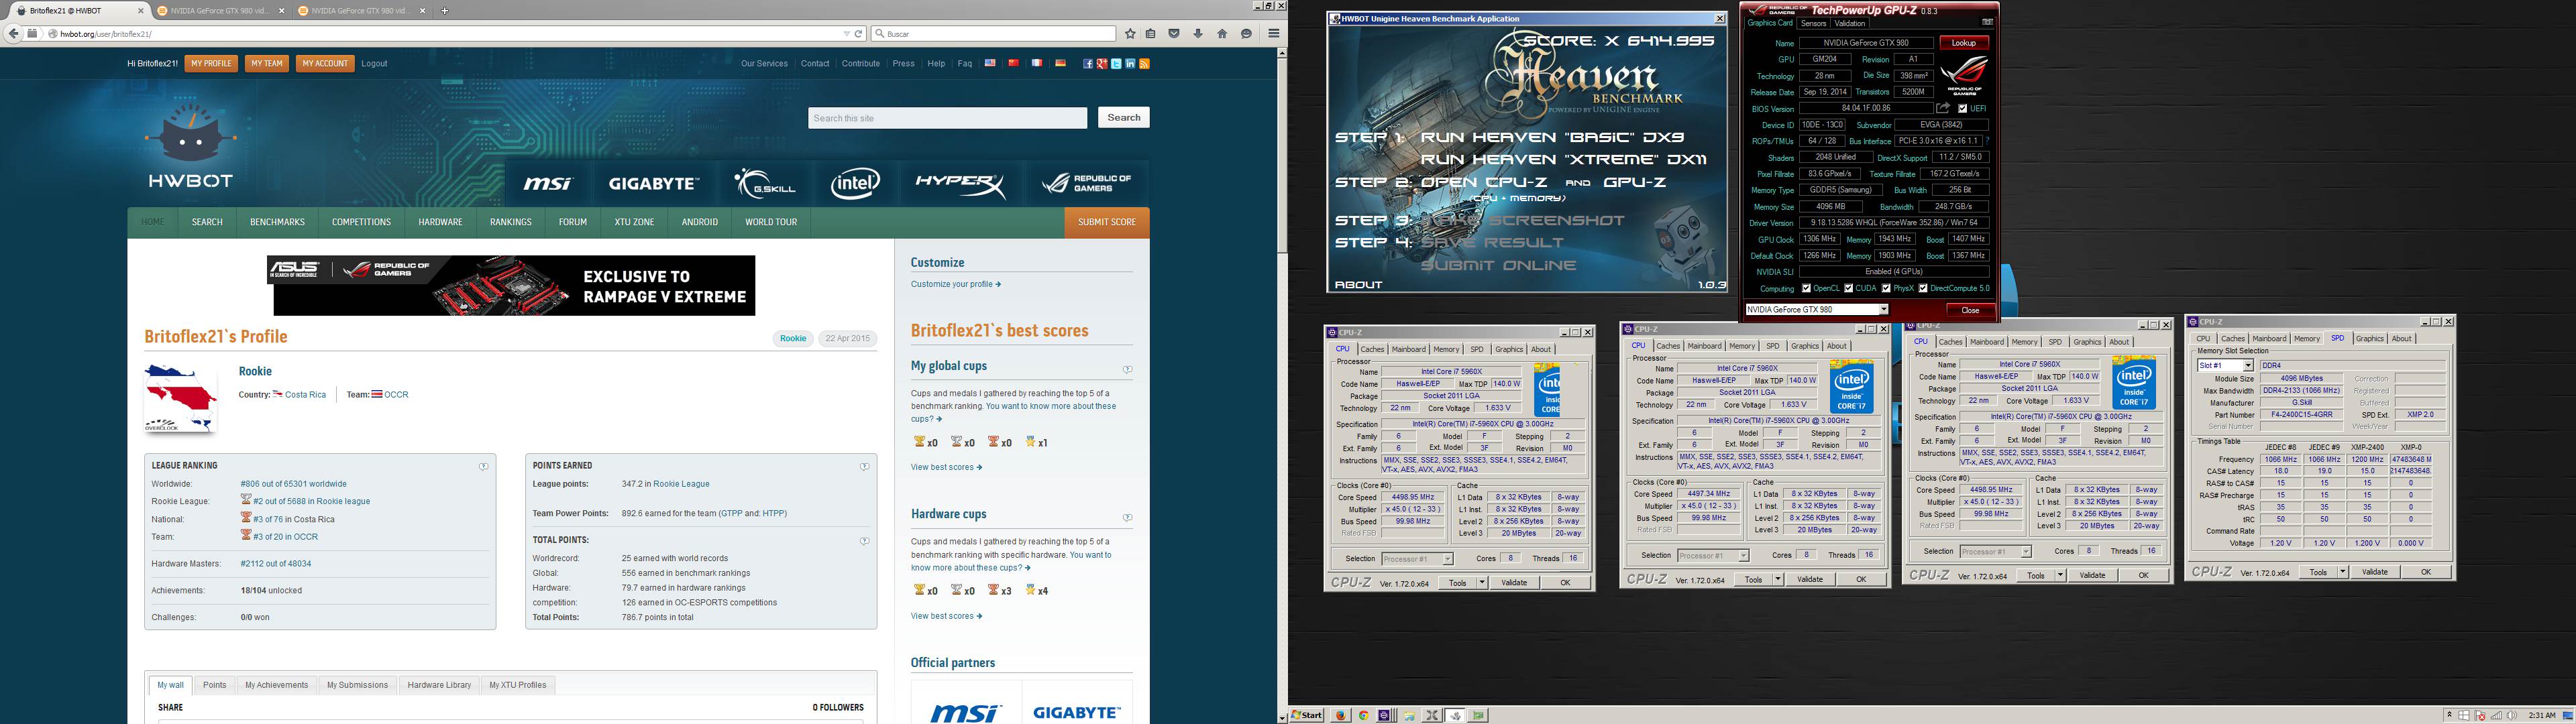
Task: Open the Windows Start button
Action: (1306, 715)
